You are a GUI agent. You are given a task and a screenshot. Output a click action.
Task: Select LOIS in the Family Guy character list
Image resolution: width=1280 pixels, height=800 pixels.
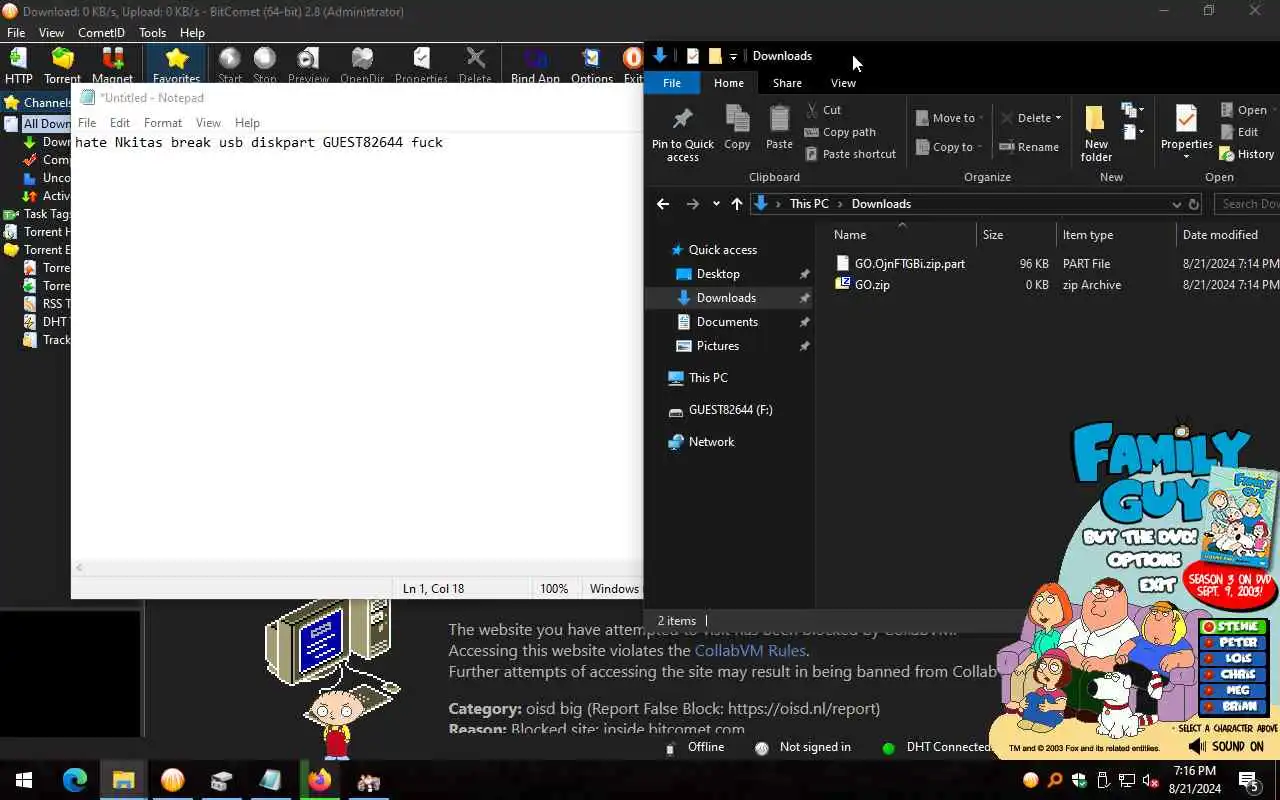[1233, 659]
